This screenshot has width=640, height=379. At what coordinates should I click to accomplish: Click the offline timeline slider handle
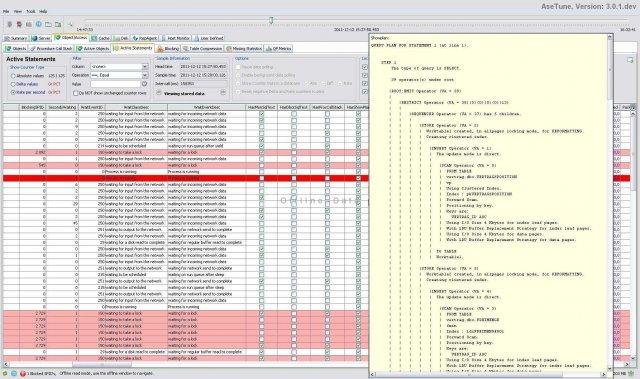[x=271, y=20]
